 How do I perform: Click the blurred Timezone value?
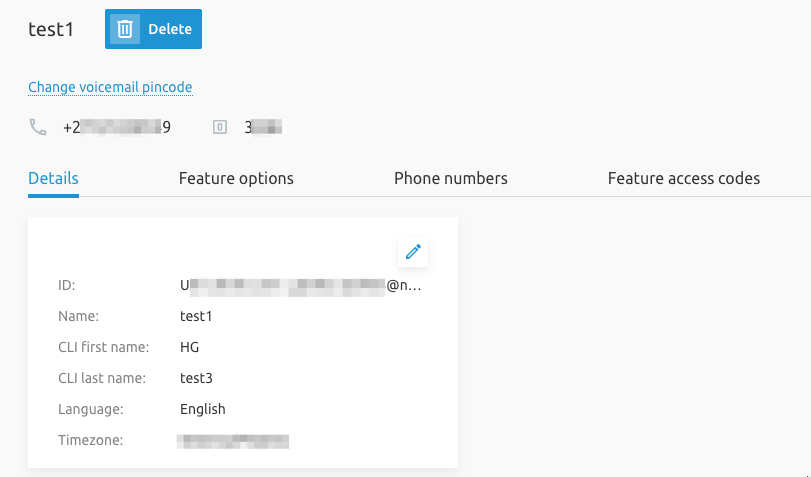[x=233, y=440]
